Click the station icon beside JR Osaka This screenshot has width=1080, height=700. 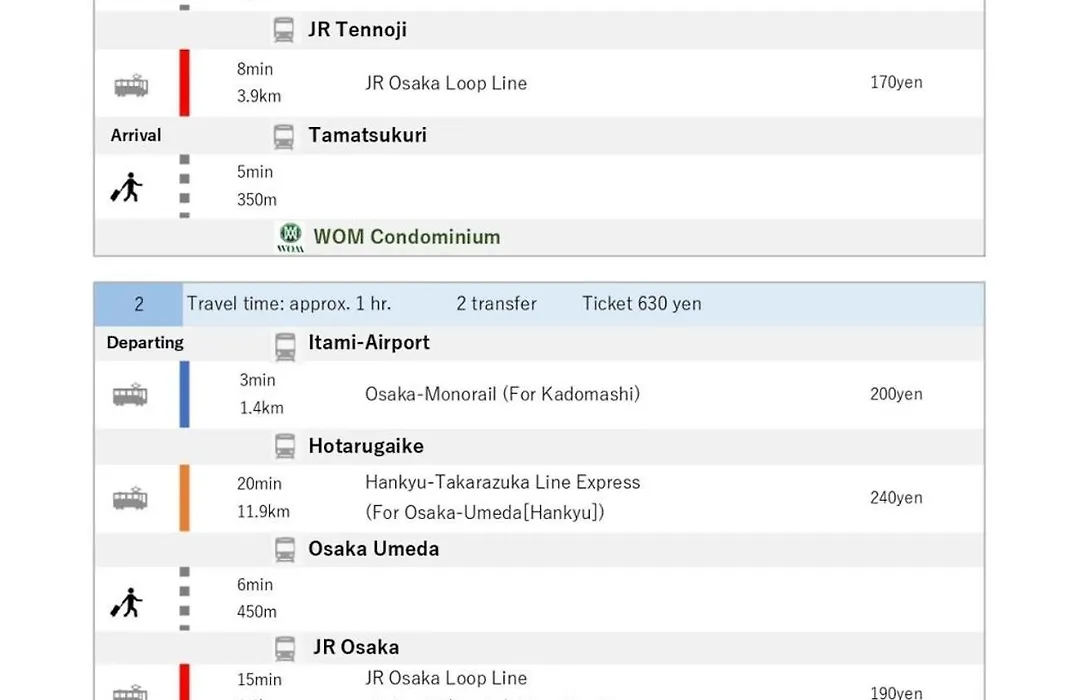point(284,648)
